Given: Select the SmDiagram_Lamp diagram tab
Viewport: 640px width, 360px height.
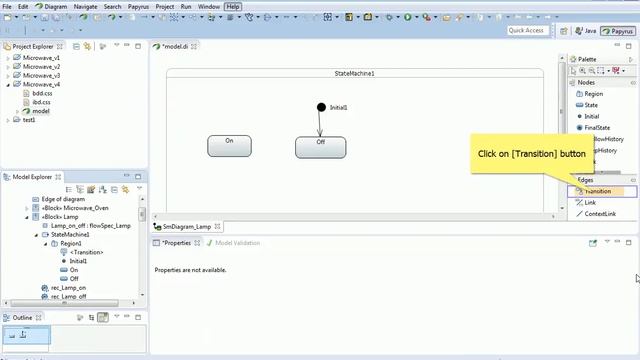Looking at the screenshot, I should 187,227.
